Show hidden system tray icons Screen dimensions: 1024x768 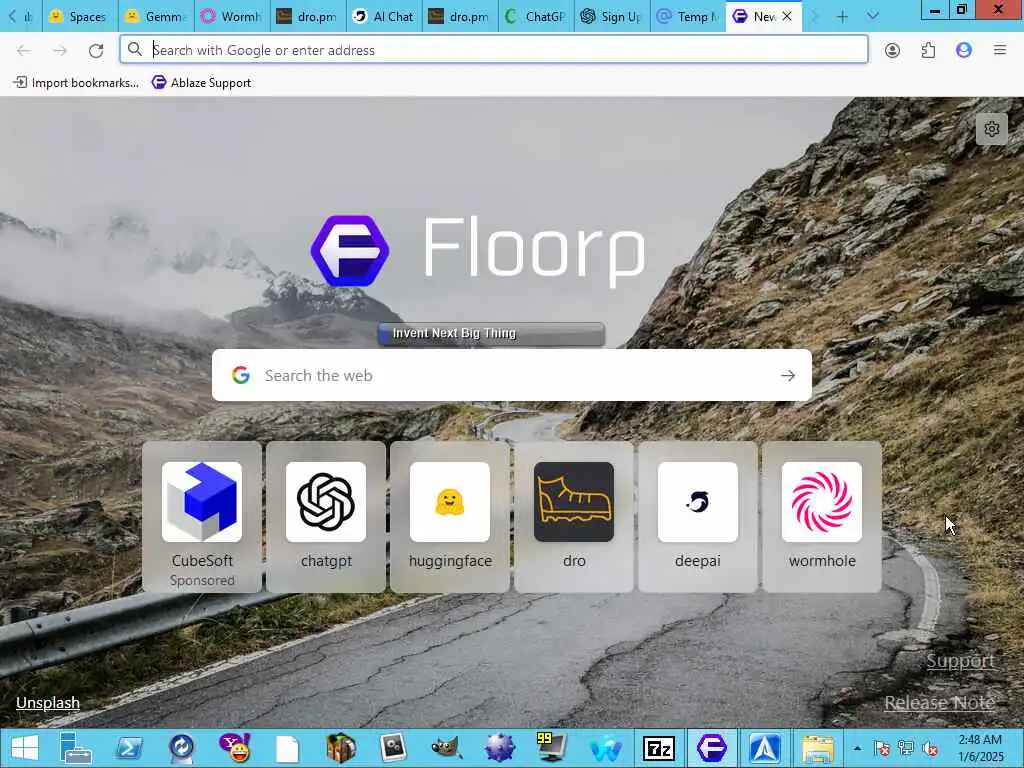click(x=857, y=748)
